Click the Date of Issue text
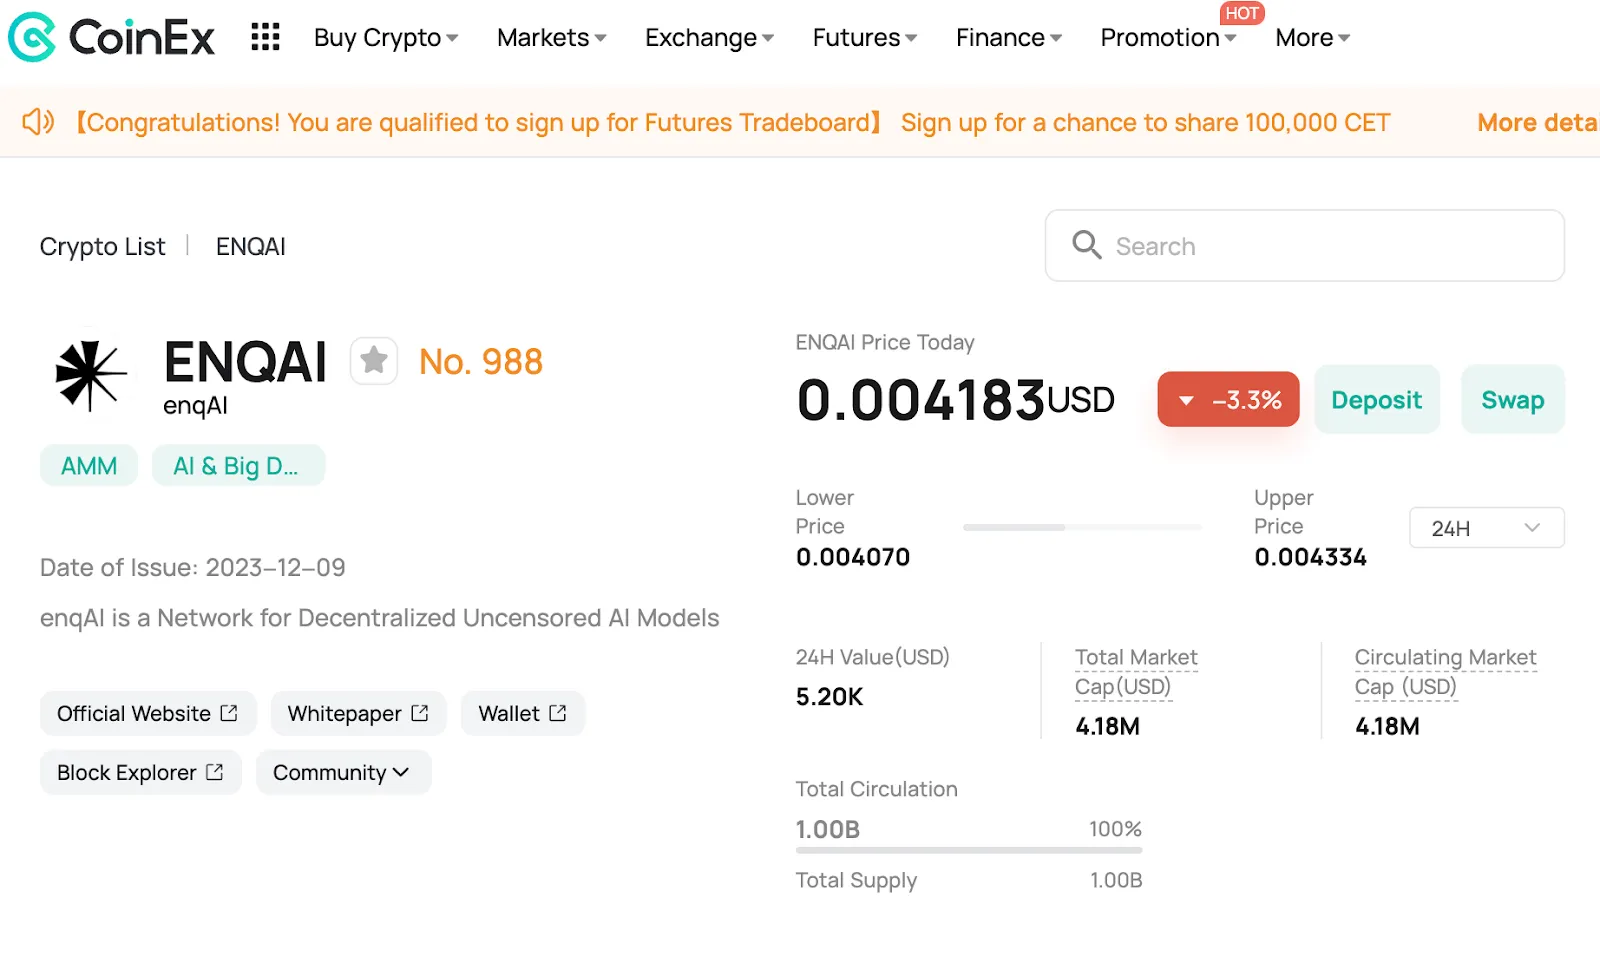The image size is (1600, 963). (192, 568)
